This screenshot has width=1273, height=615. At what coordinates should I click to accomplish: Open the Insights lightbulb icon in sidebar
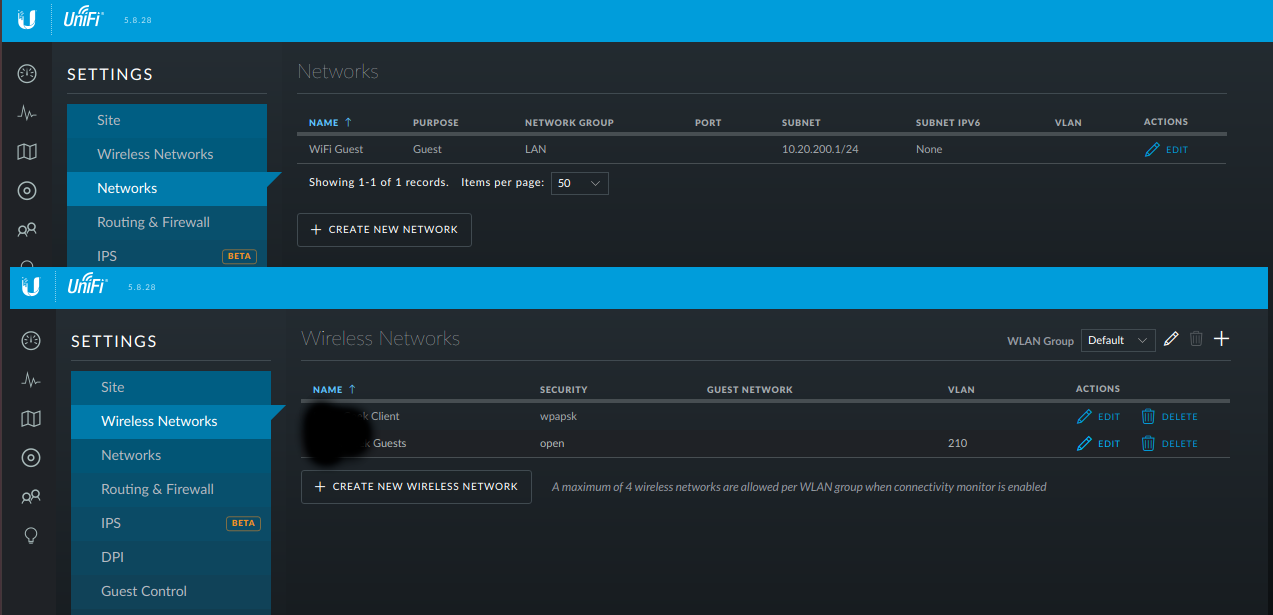point(31,536)
